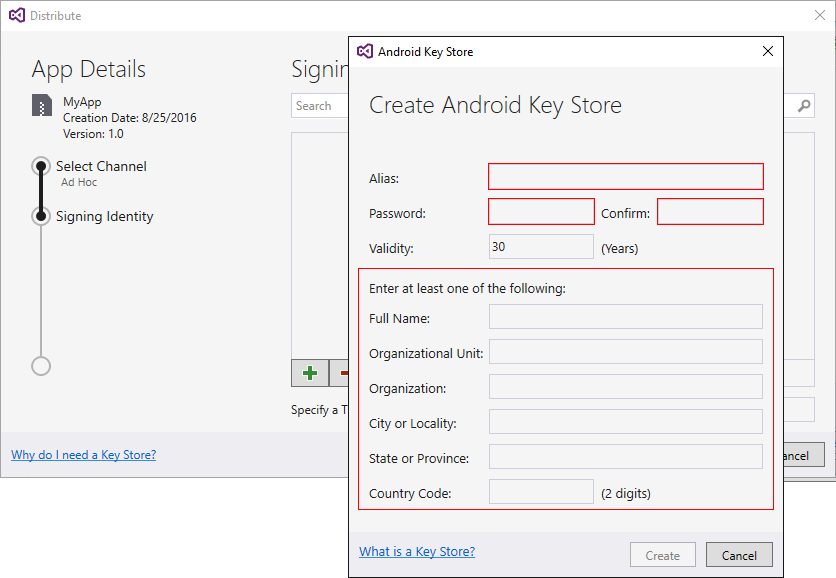
Task: Click the Validity field showing 30
Action: [x=541, y=247]
